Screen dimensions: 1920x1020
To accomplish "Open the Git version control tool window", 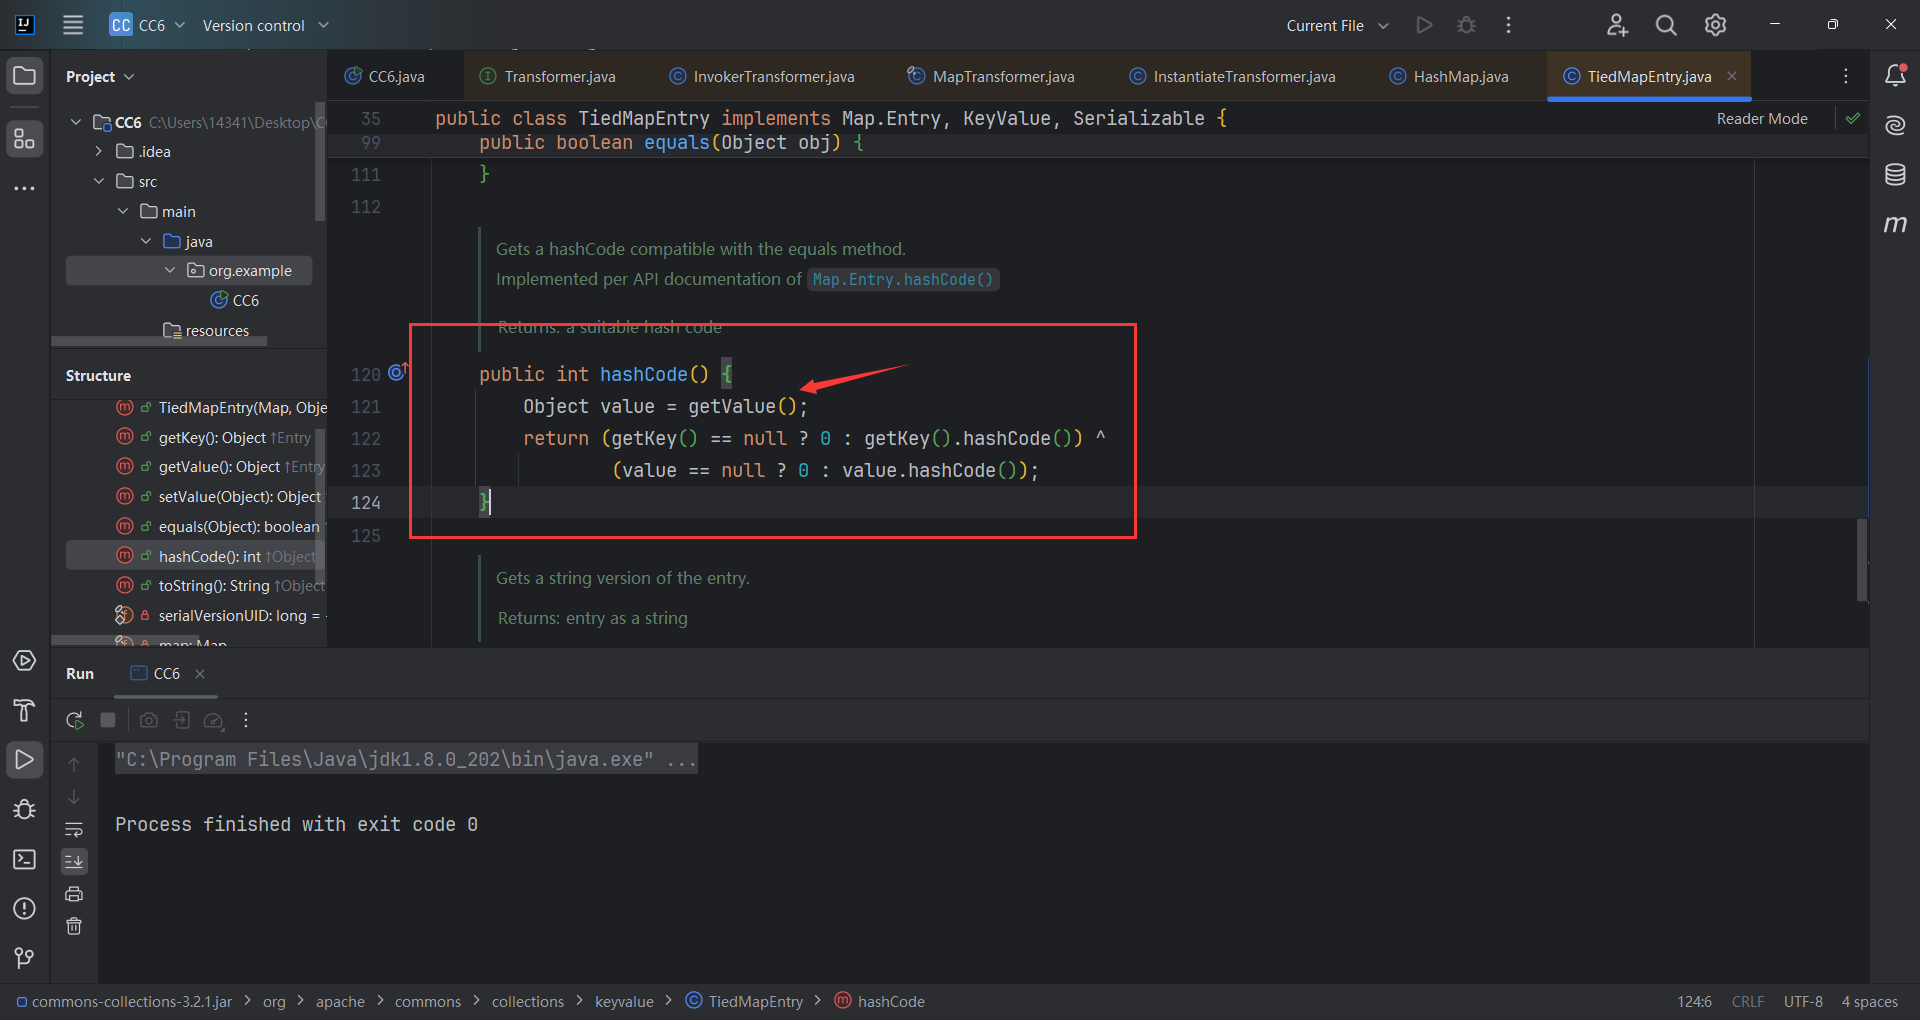I will click(25, 958).
